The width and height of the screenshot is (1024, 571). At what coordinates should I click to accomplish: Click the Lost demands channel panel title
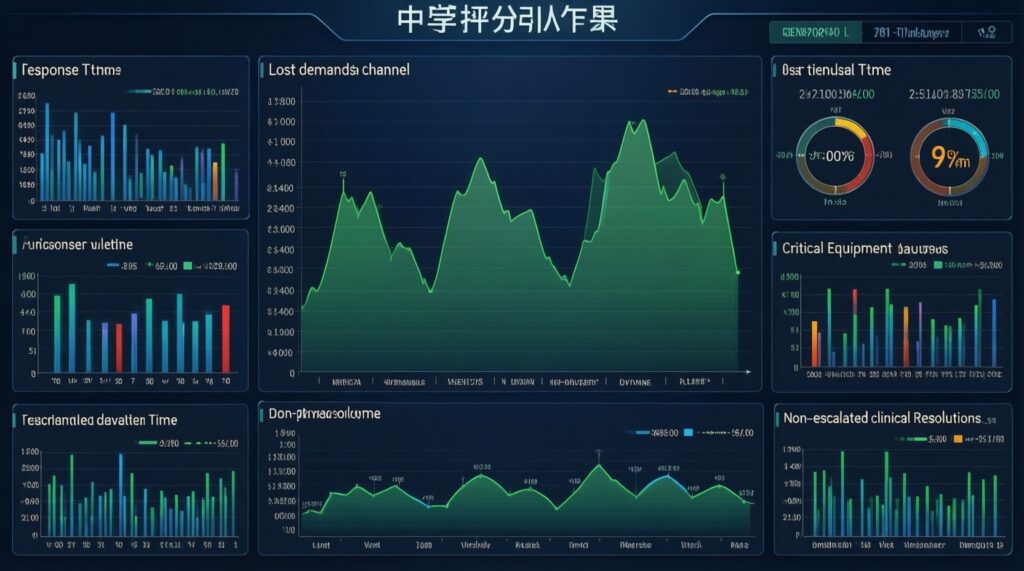click(339, 70)
